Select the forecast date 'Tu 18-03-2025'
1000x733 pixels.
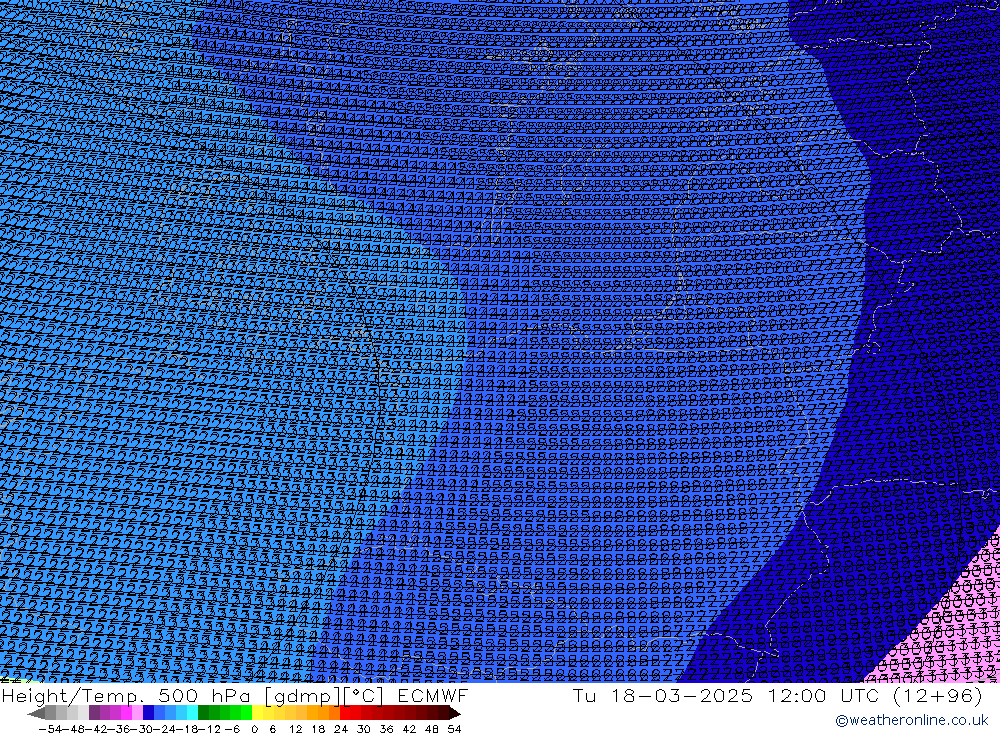[663, 695]
